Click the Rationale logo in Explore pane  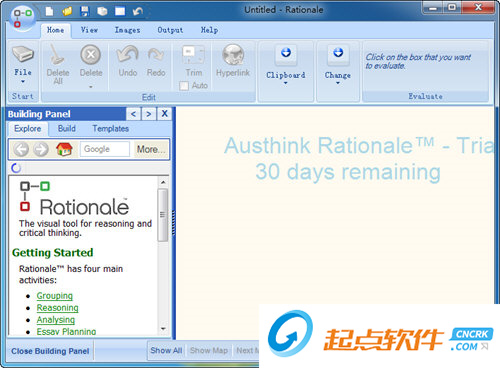[74, 199]
